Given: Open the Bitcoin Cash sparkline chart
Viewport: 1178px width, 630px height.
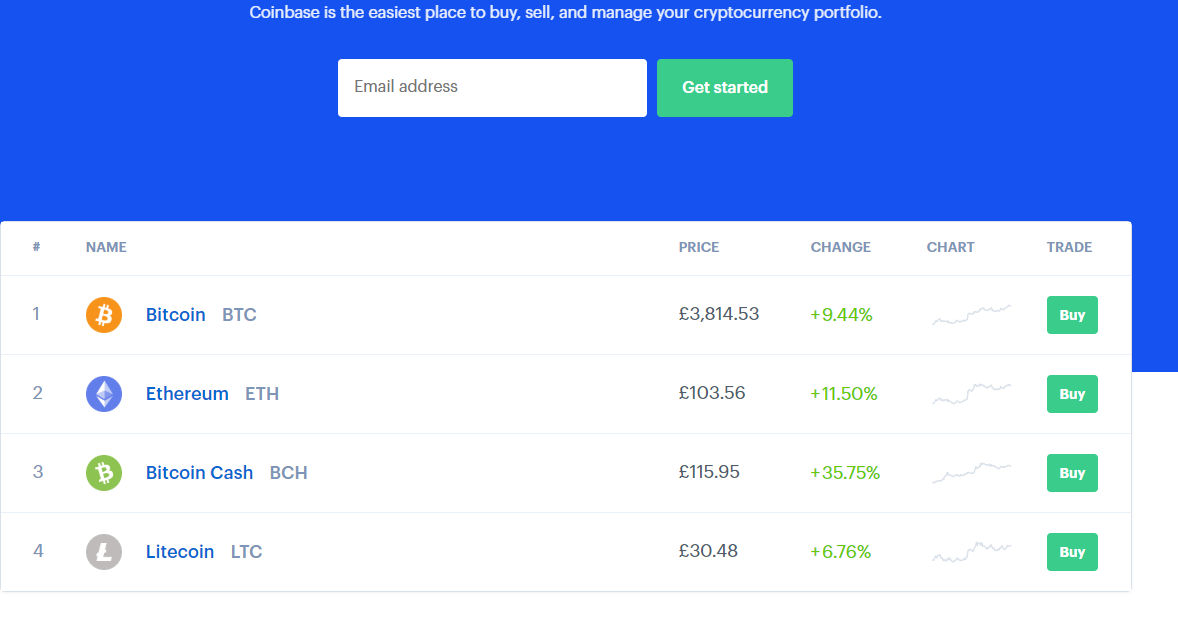Looking at the screenshot, I should coord(971,472).
